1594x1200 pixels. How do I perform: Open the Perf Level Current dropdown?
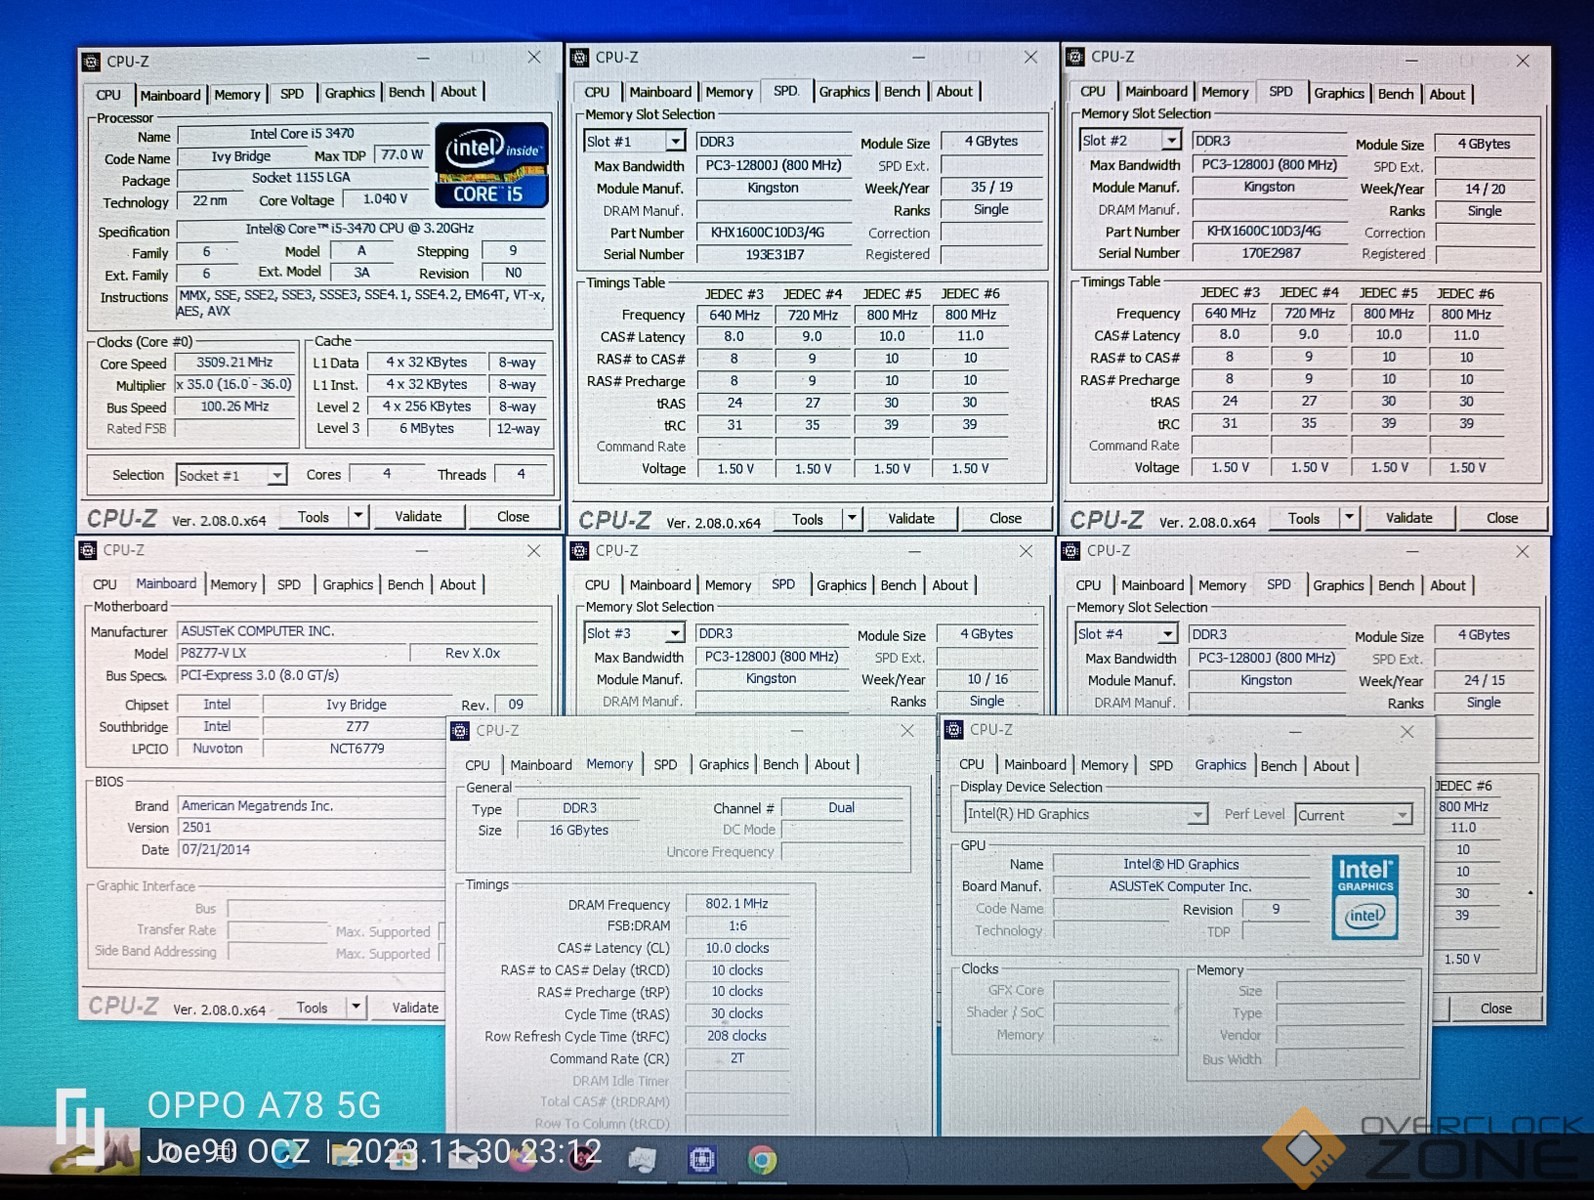pos(1402,815)
